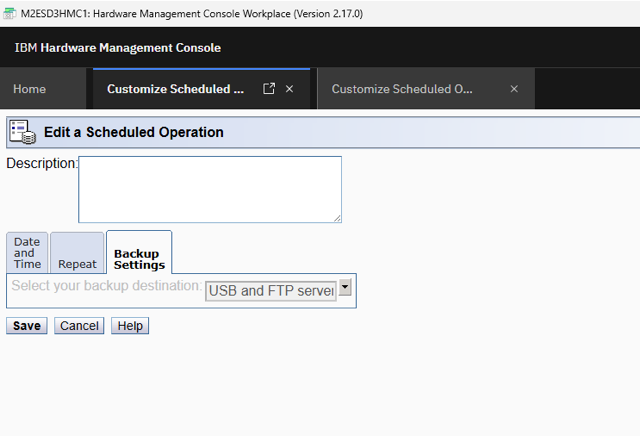The width and height of the screenshot is (640, 436).
Task: Switch to the inactive Customize Scheduled O... tab
Action: 402,89
